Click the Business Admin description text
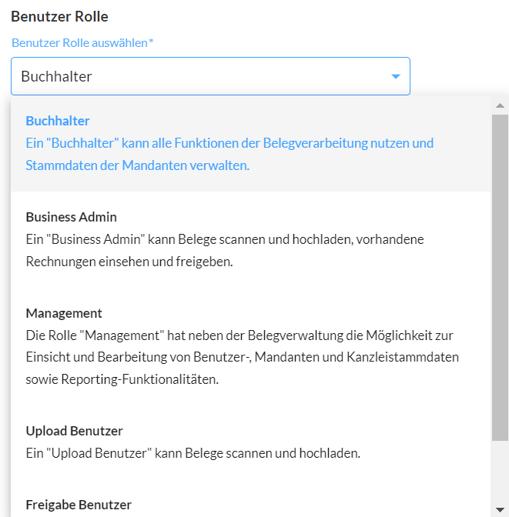509x517 pixels. tap(225, 250)
